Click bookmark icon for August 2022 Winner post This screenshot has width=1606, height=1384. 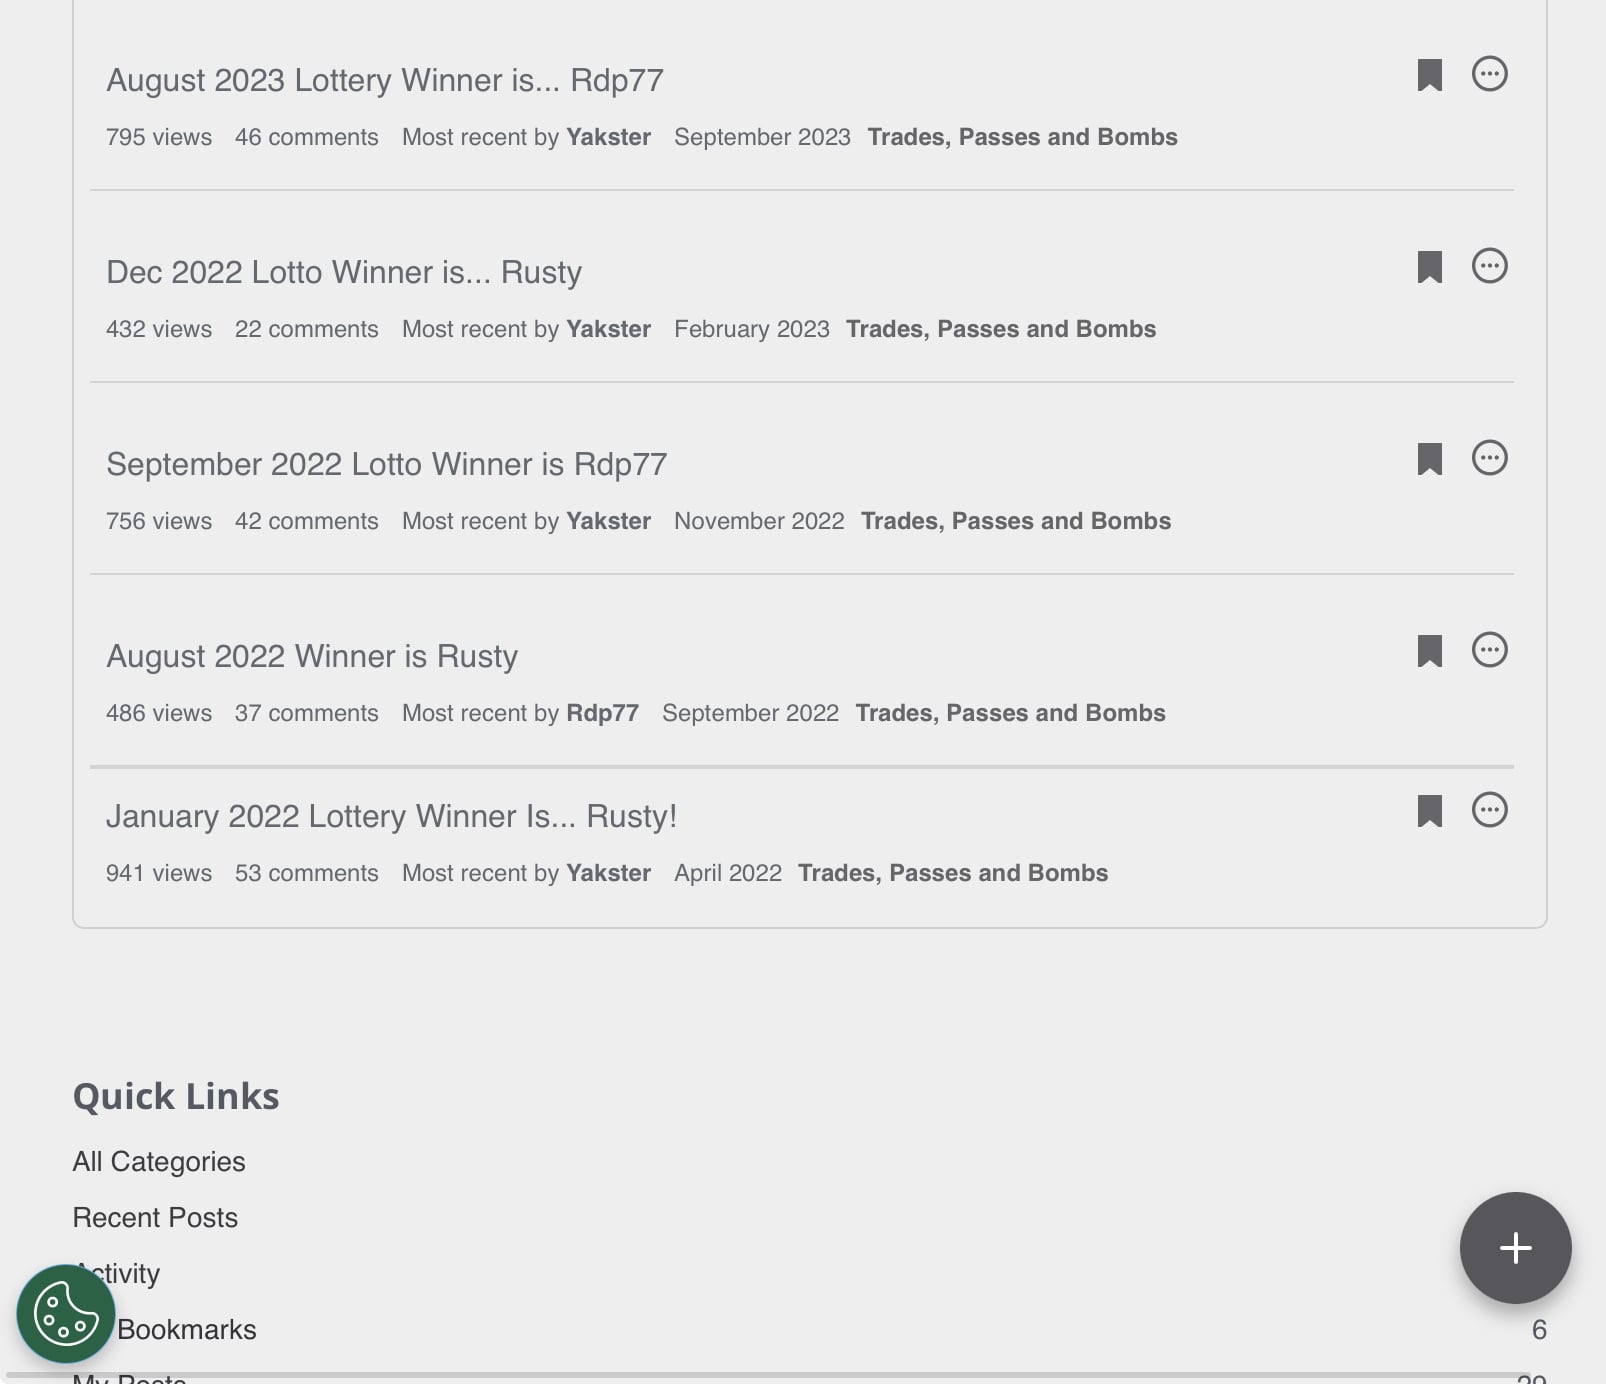[1430, 651]
